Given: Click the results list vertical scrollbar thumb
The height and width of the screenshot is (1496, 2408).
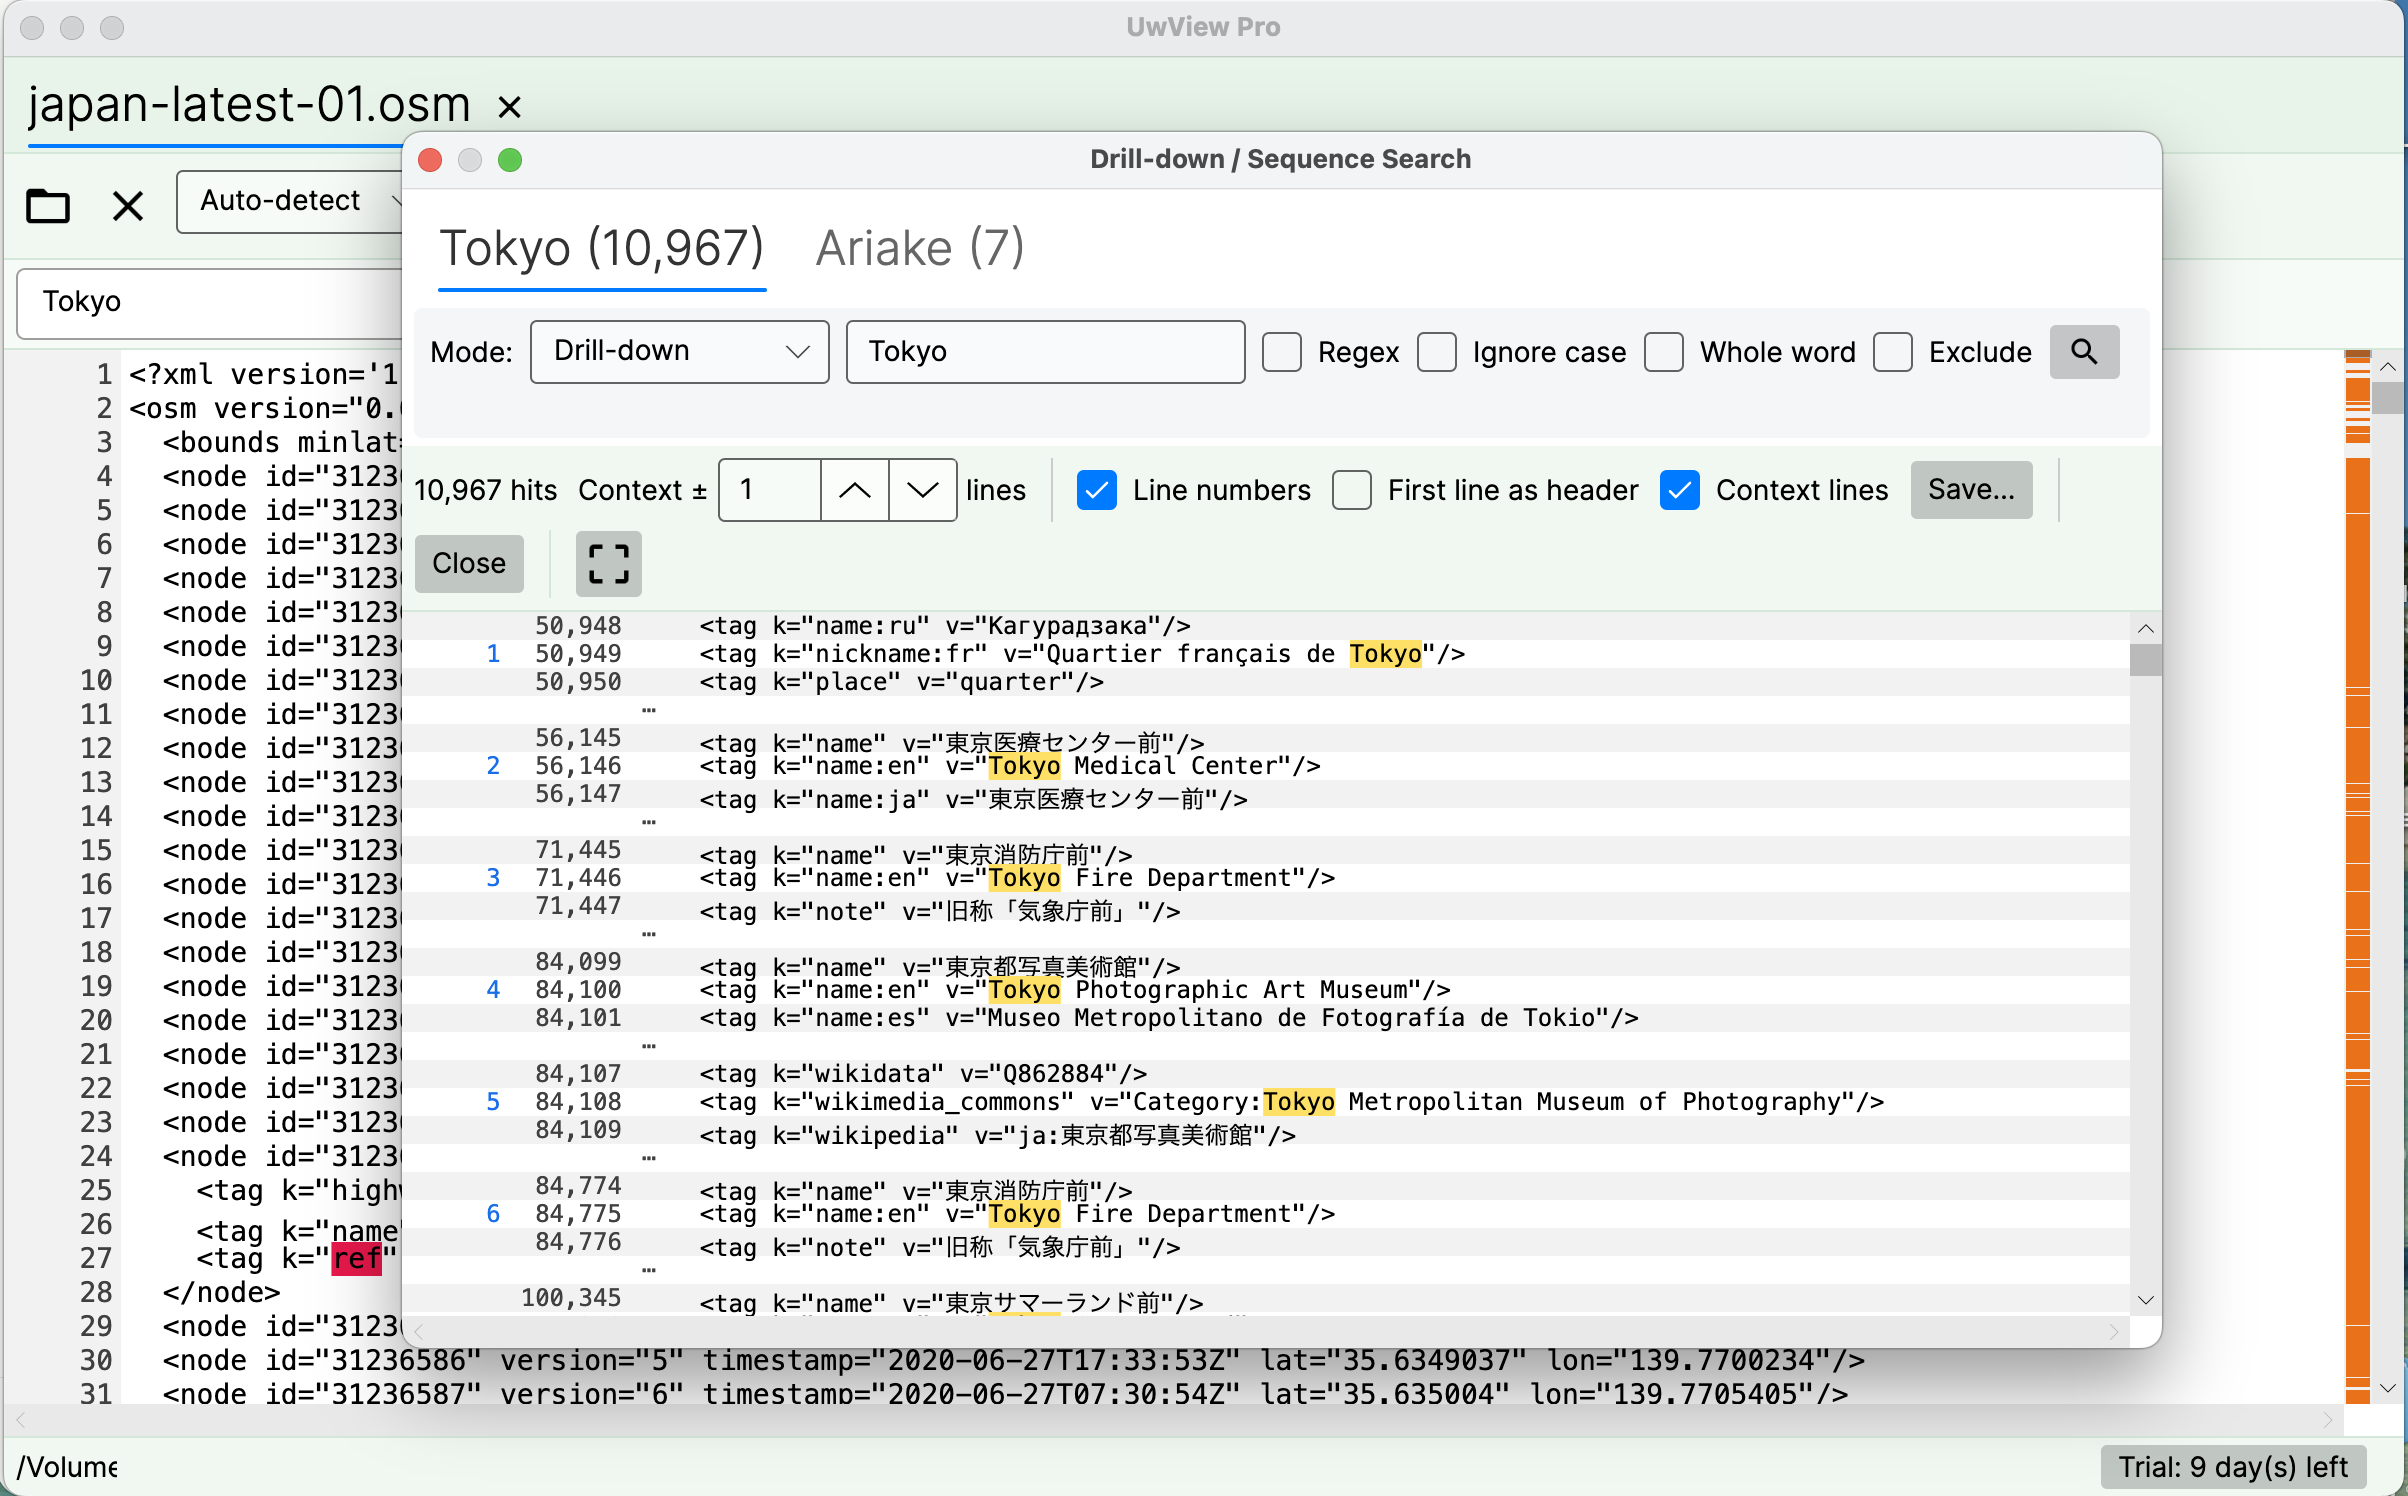Looking at the screenshot, I should click(x=2145, y=660).
